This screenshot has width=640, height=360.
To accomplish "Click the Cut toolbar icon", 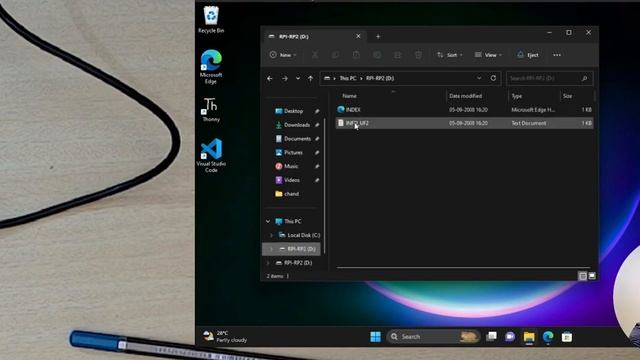I will point(315,55).
